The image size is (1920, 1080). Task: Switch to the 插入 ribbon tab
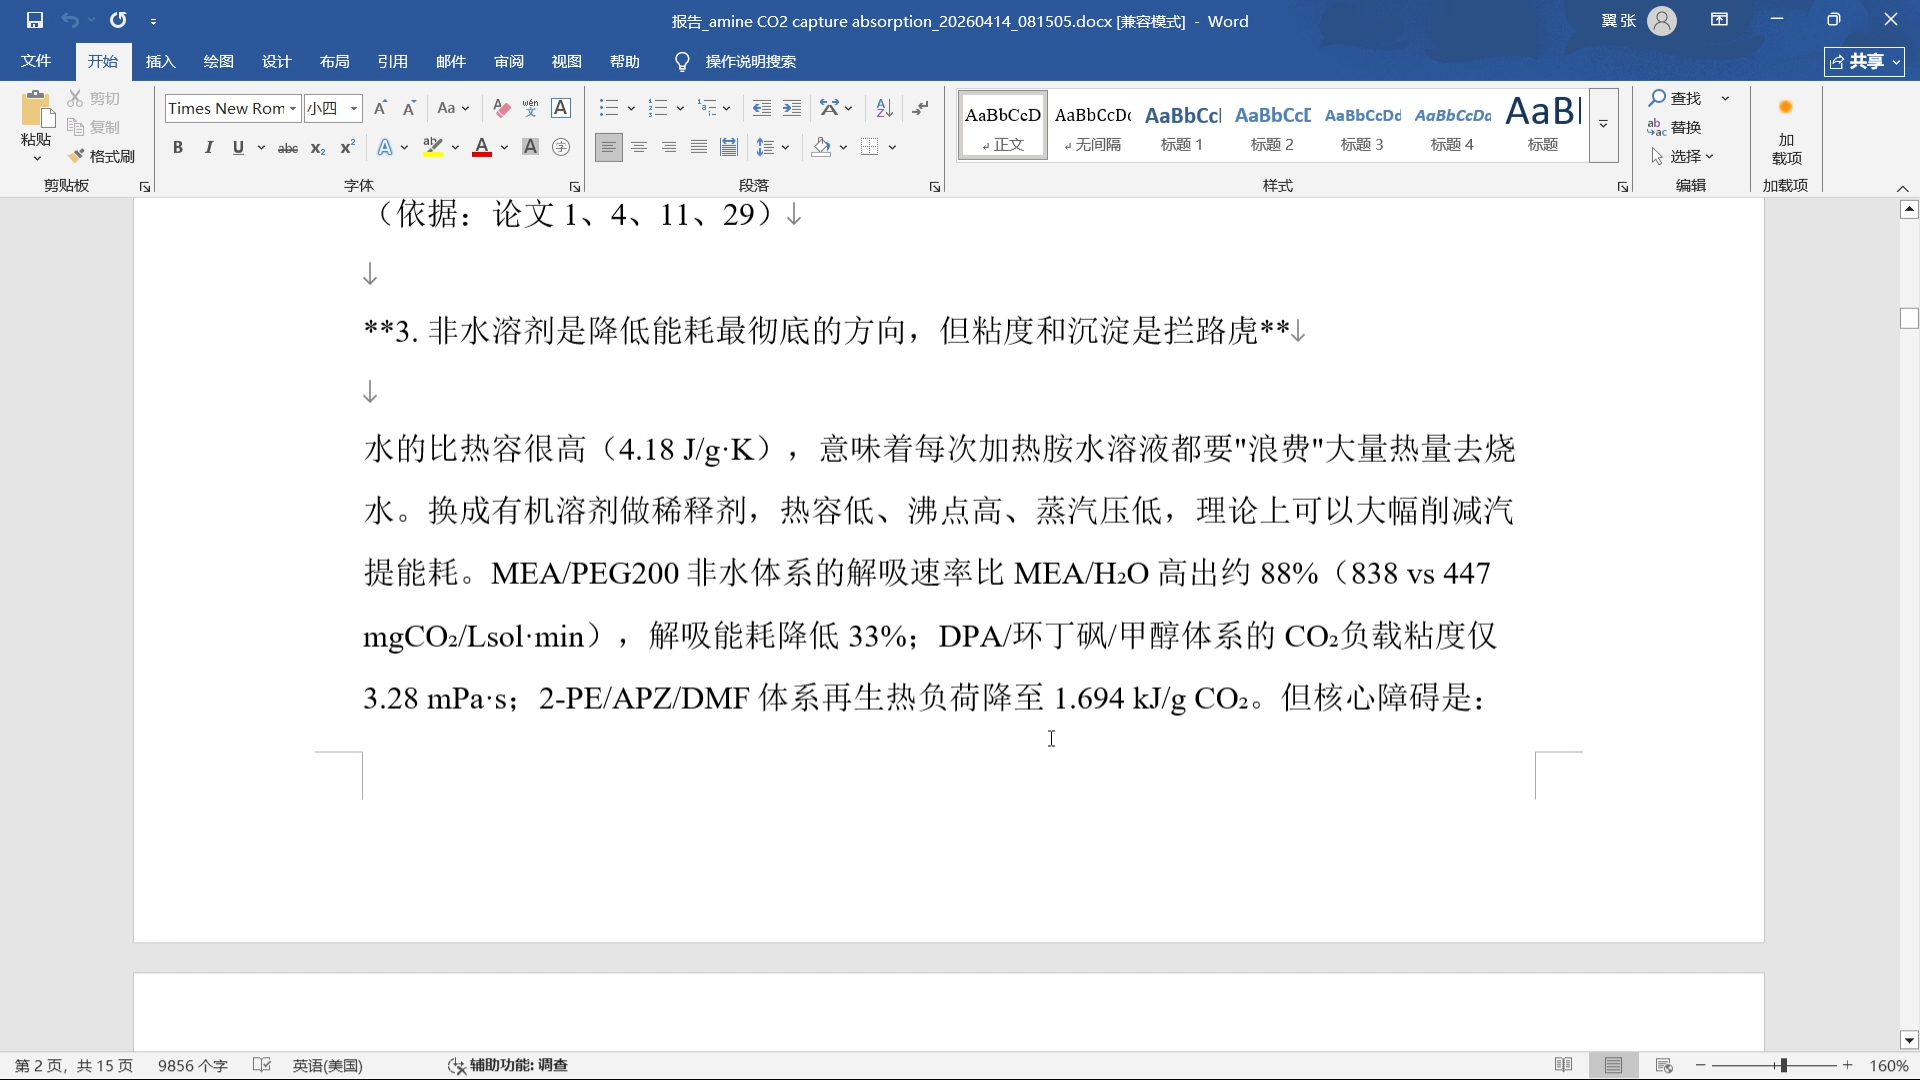(x=160, y=61)
